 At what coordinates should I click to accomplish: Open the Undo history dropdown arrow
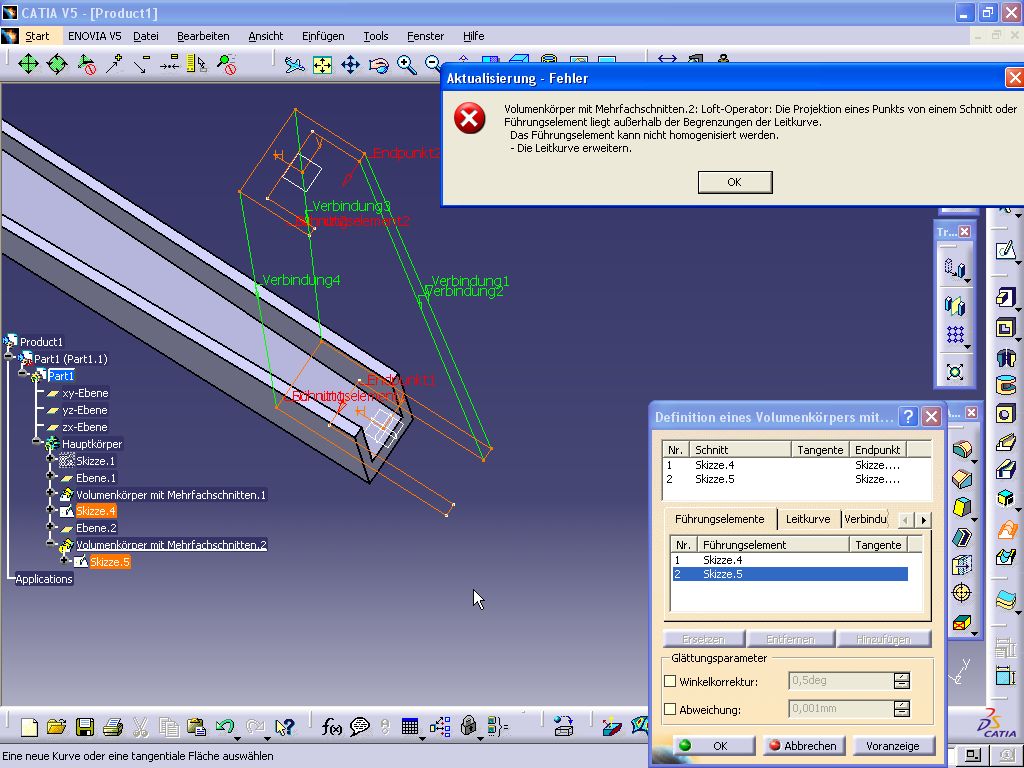236,738
